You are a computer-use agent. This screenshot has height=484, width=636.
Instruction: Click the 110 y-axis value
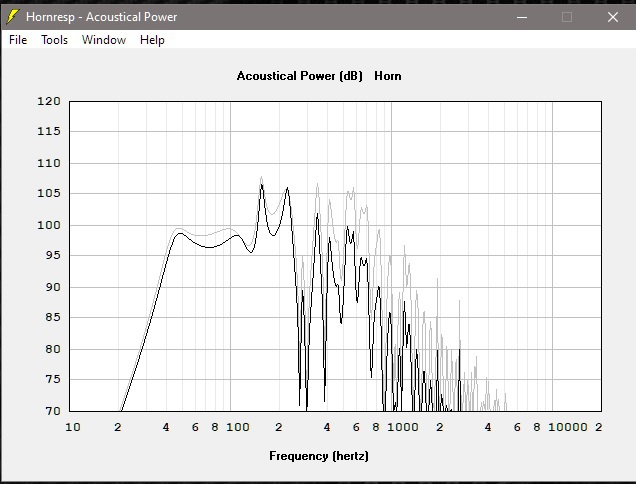pos(49,163)
